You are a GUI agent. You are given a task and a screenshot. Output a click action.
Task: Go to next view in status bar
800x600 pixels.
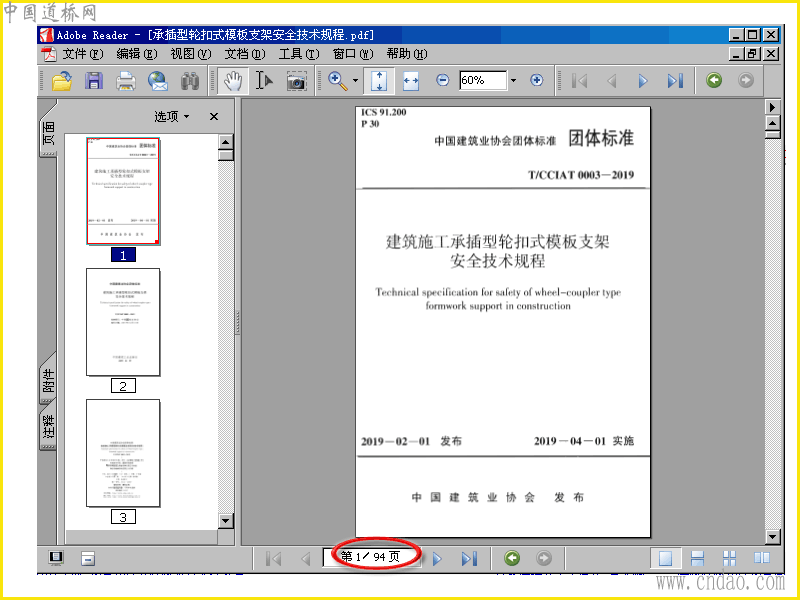pos(544,558)
